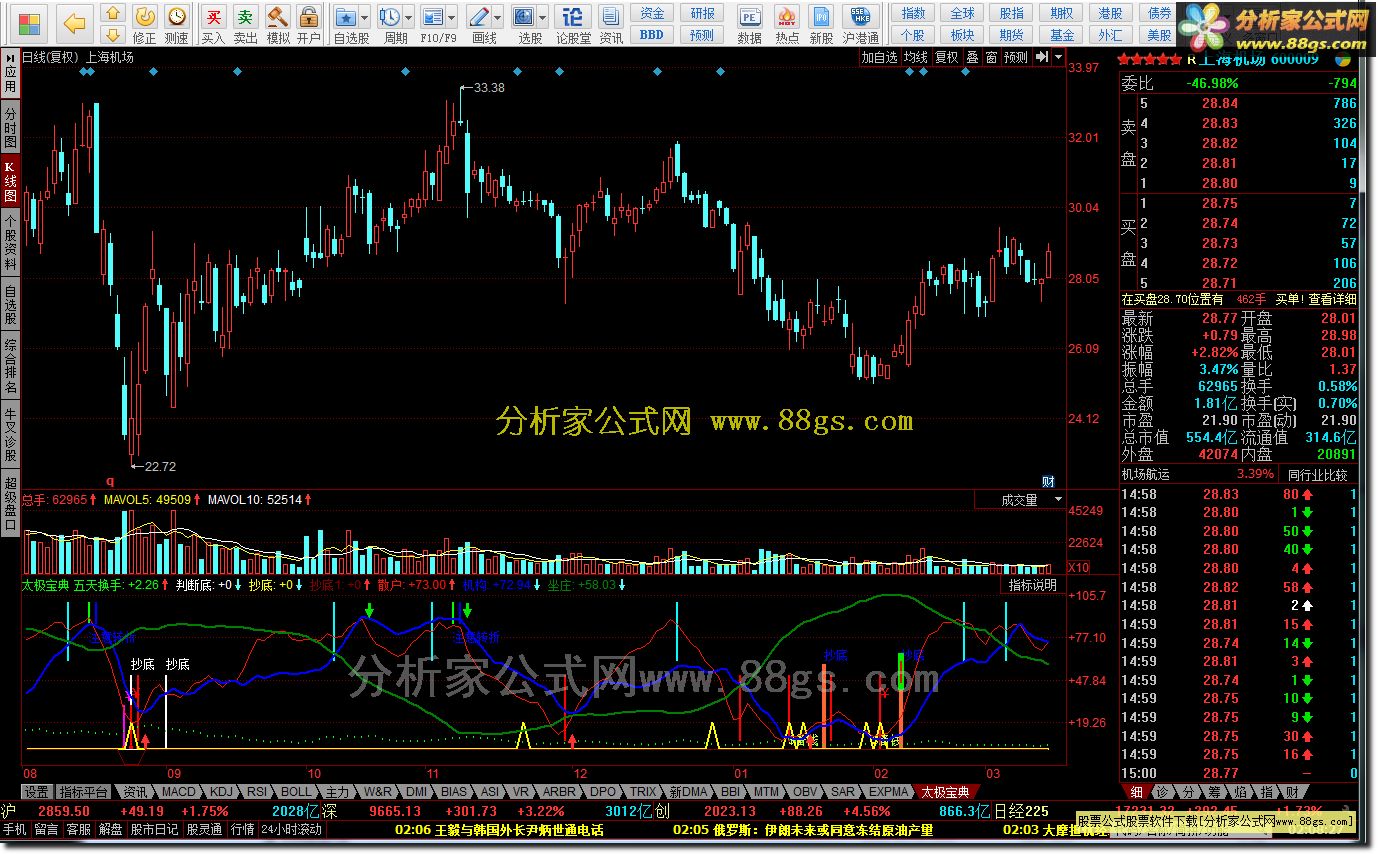Open the 指标平台 indicator platform tab
This screenshot has width=1378, height=854.
tap(82, 791)
